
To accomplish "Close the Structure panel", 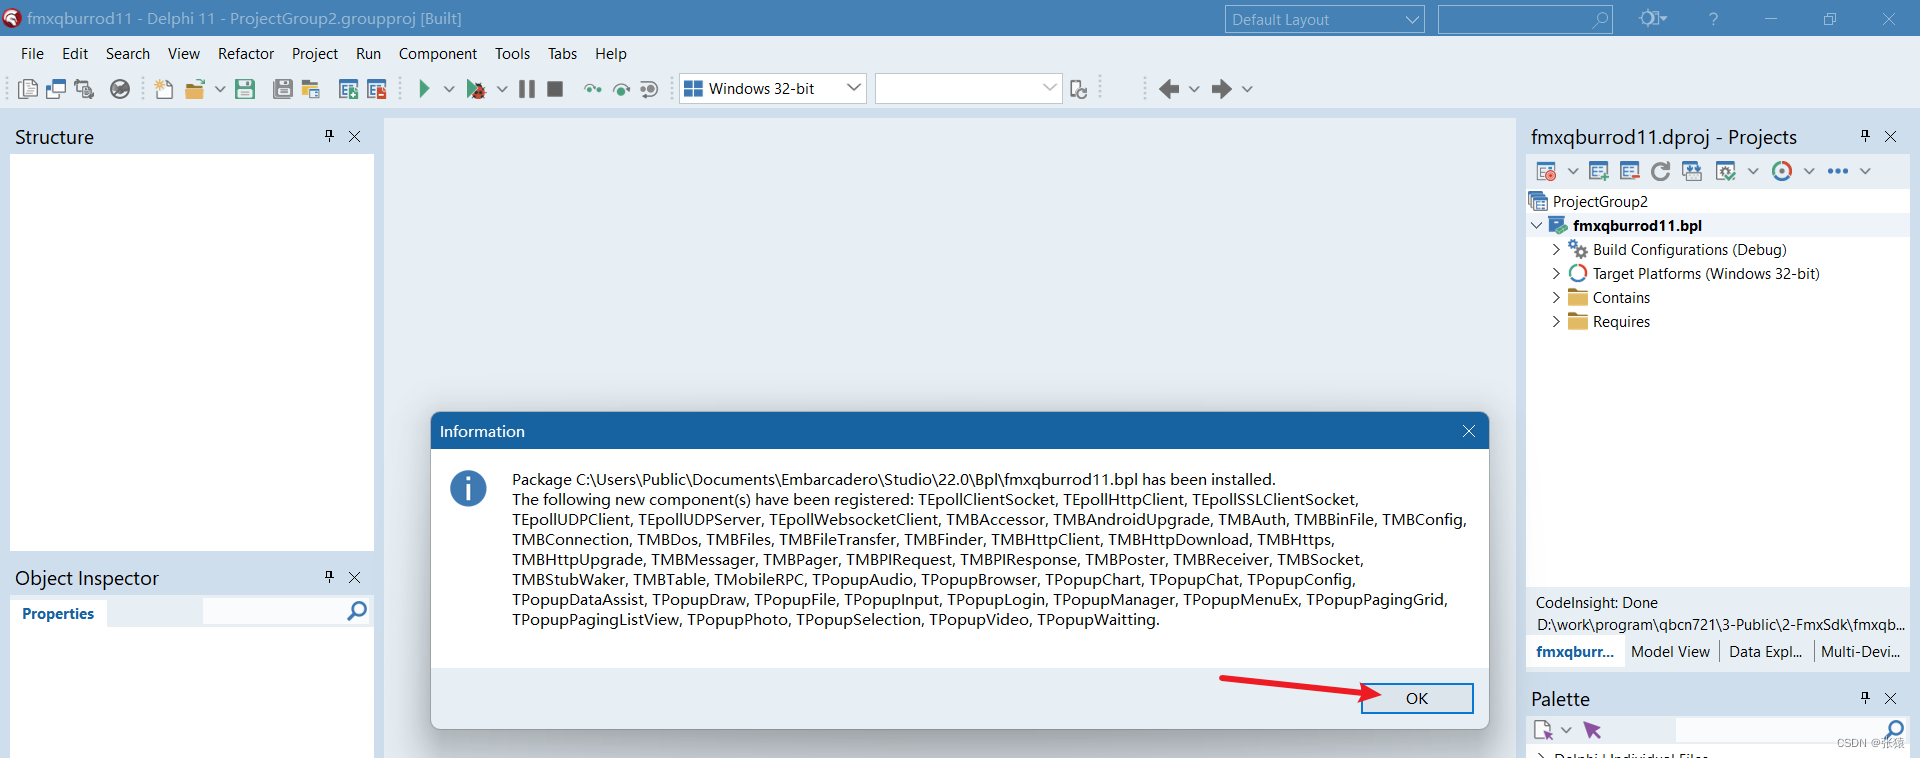I will (x=354, y=136).
